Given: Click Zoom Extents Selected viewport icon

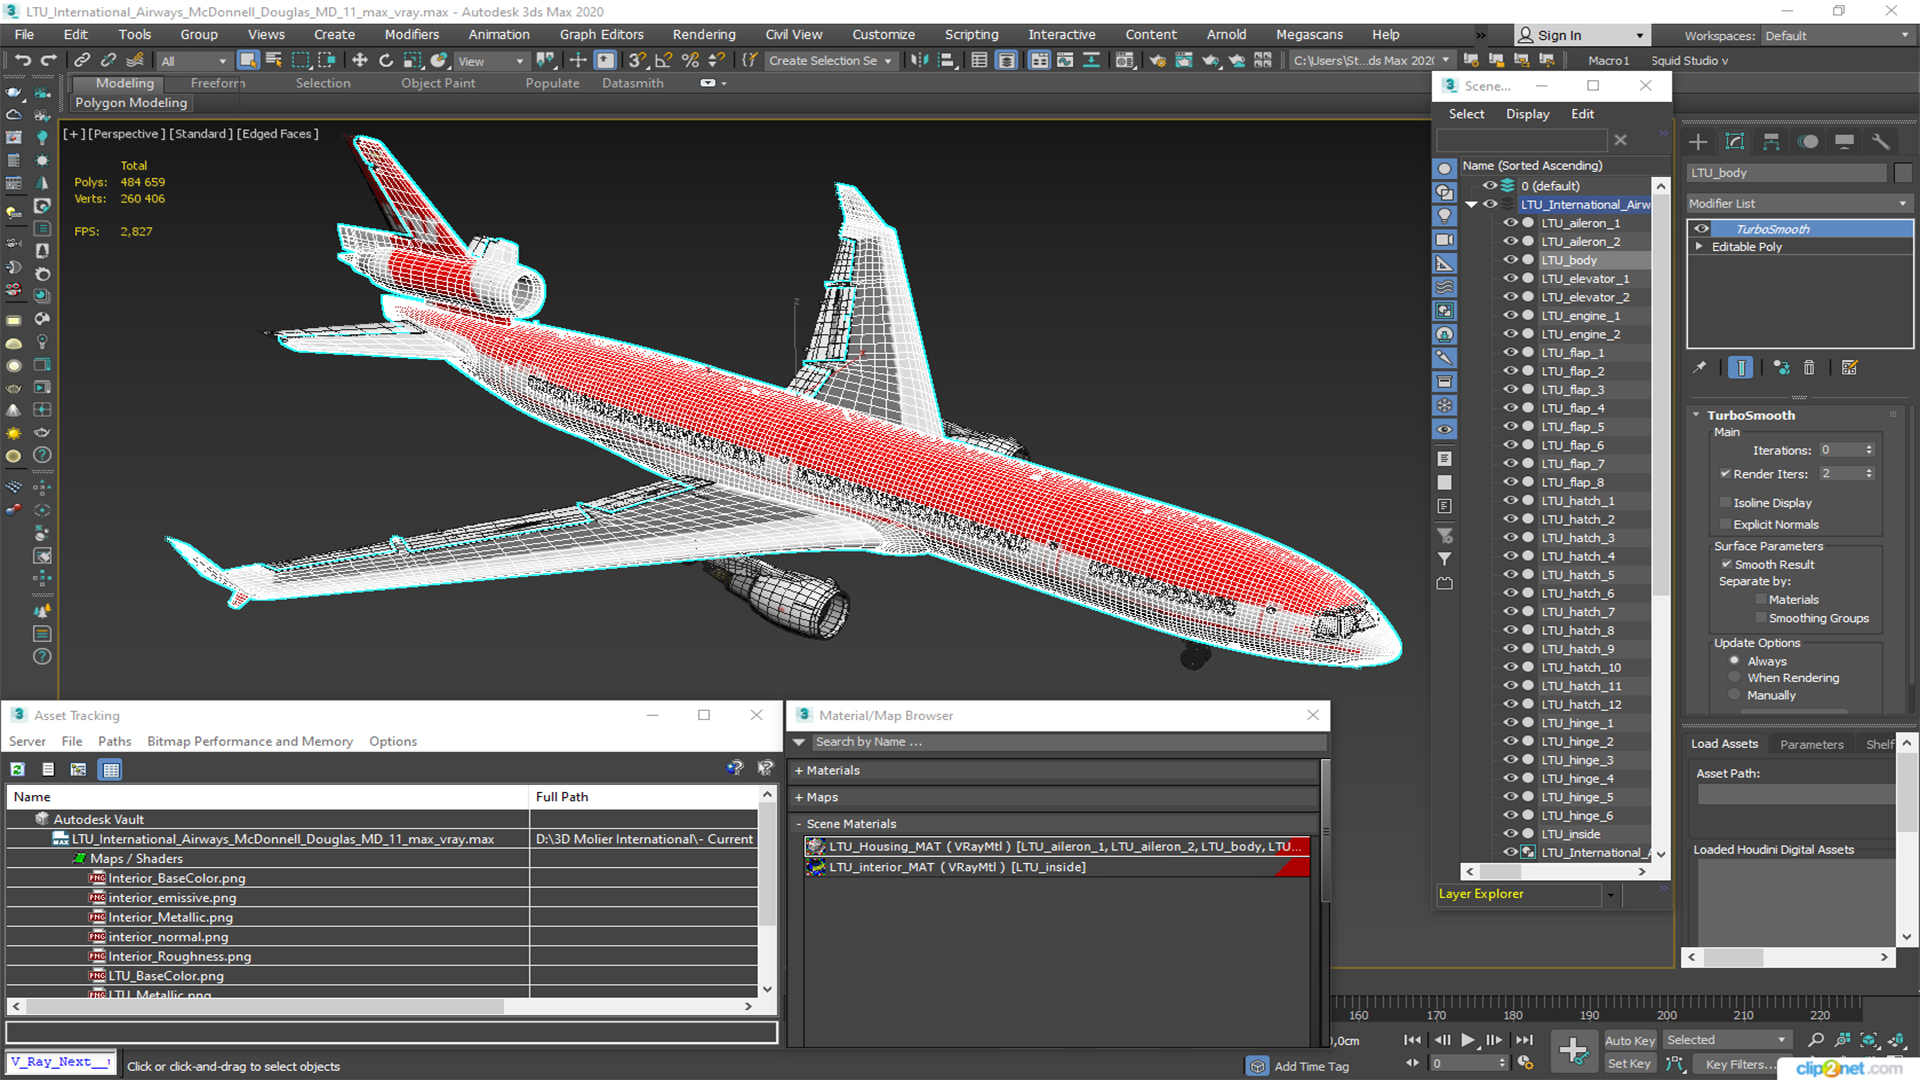Looking at the screenshot, I should [x=1869, y=1040].
